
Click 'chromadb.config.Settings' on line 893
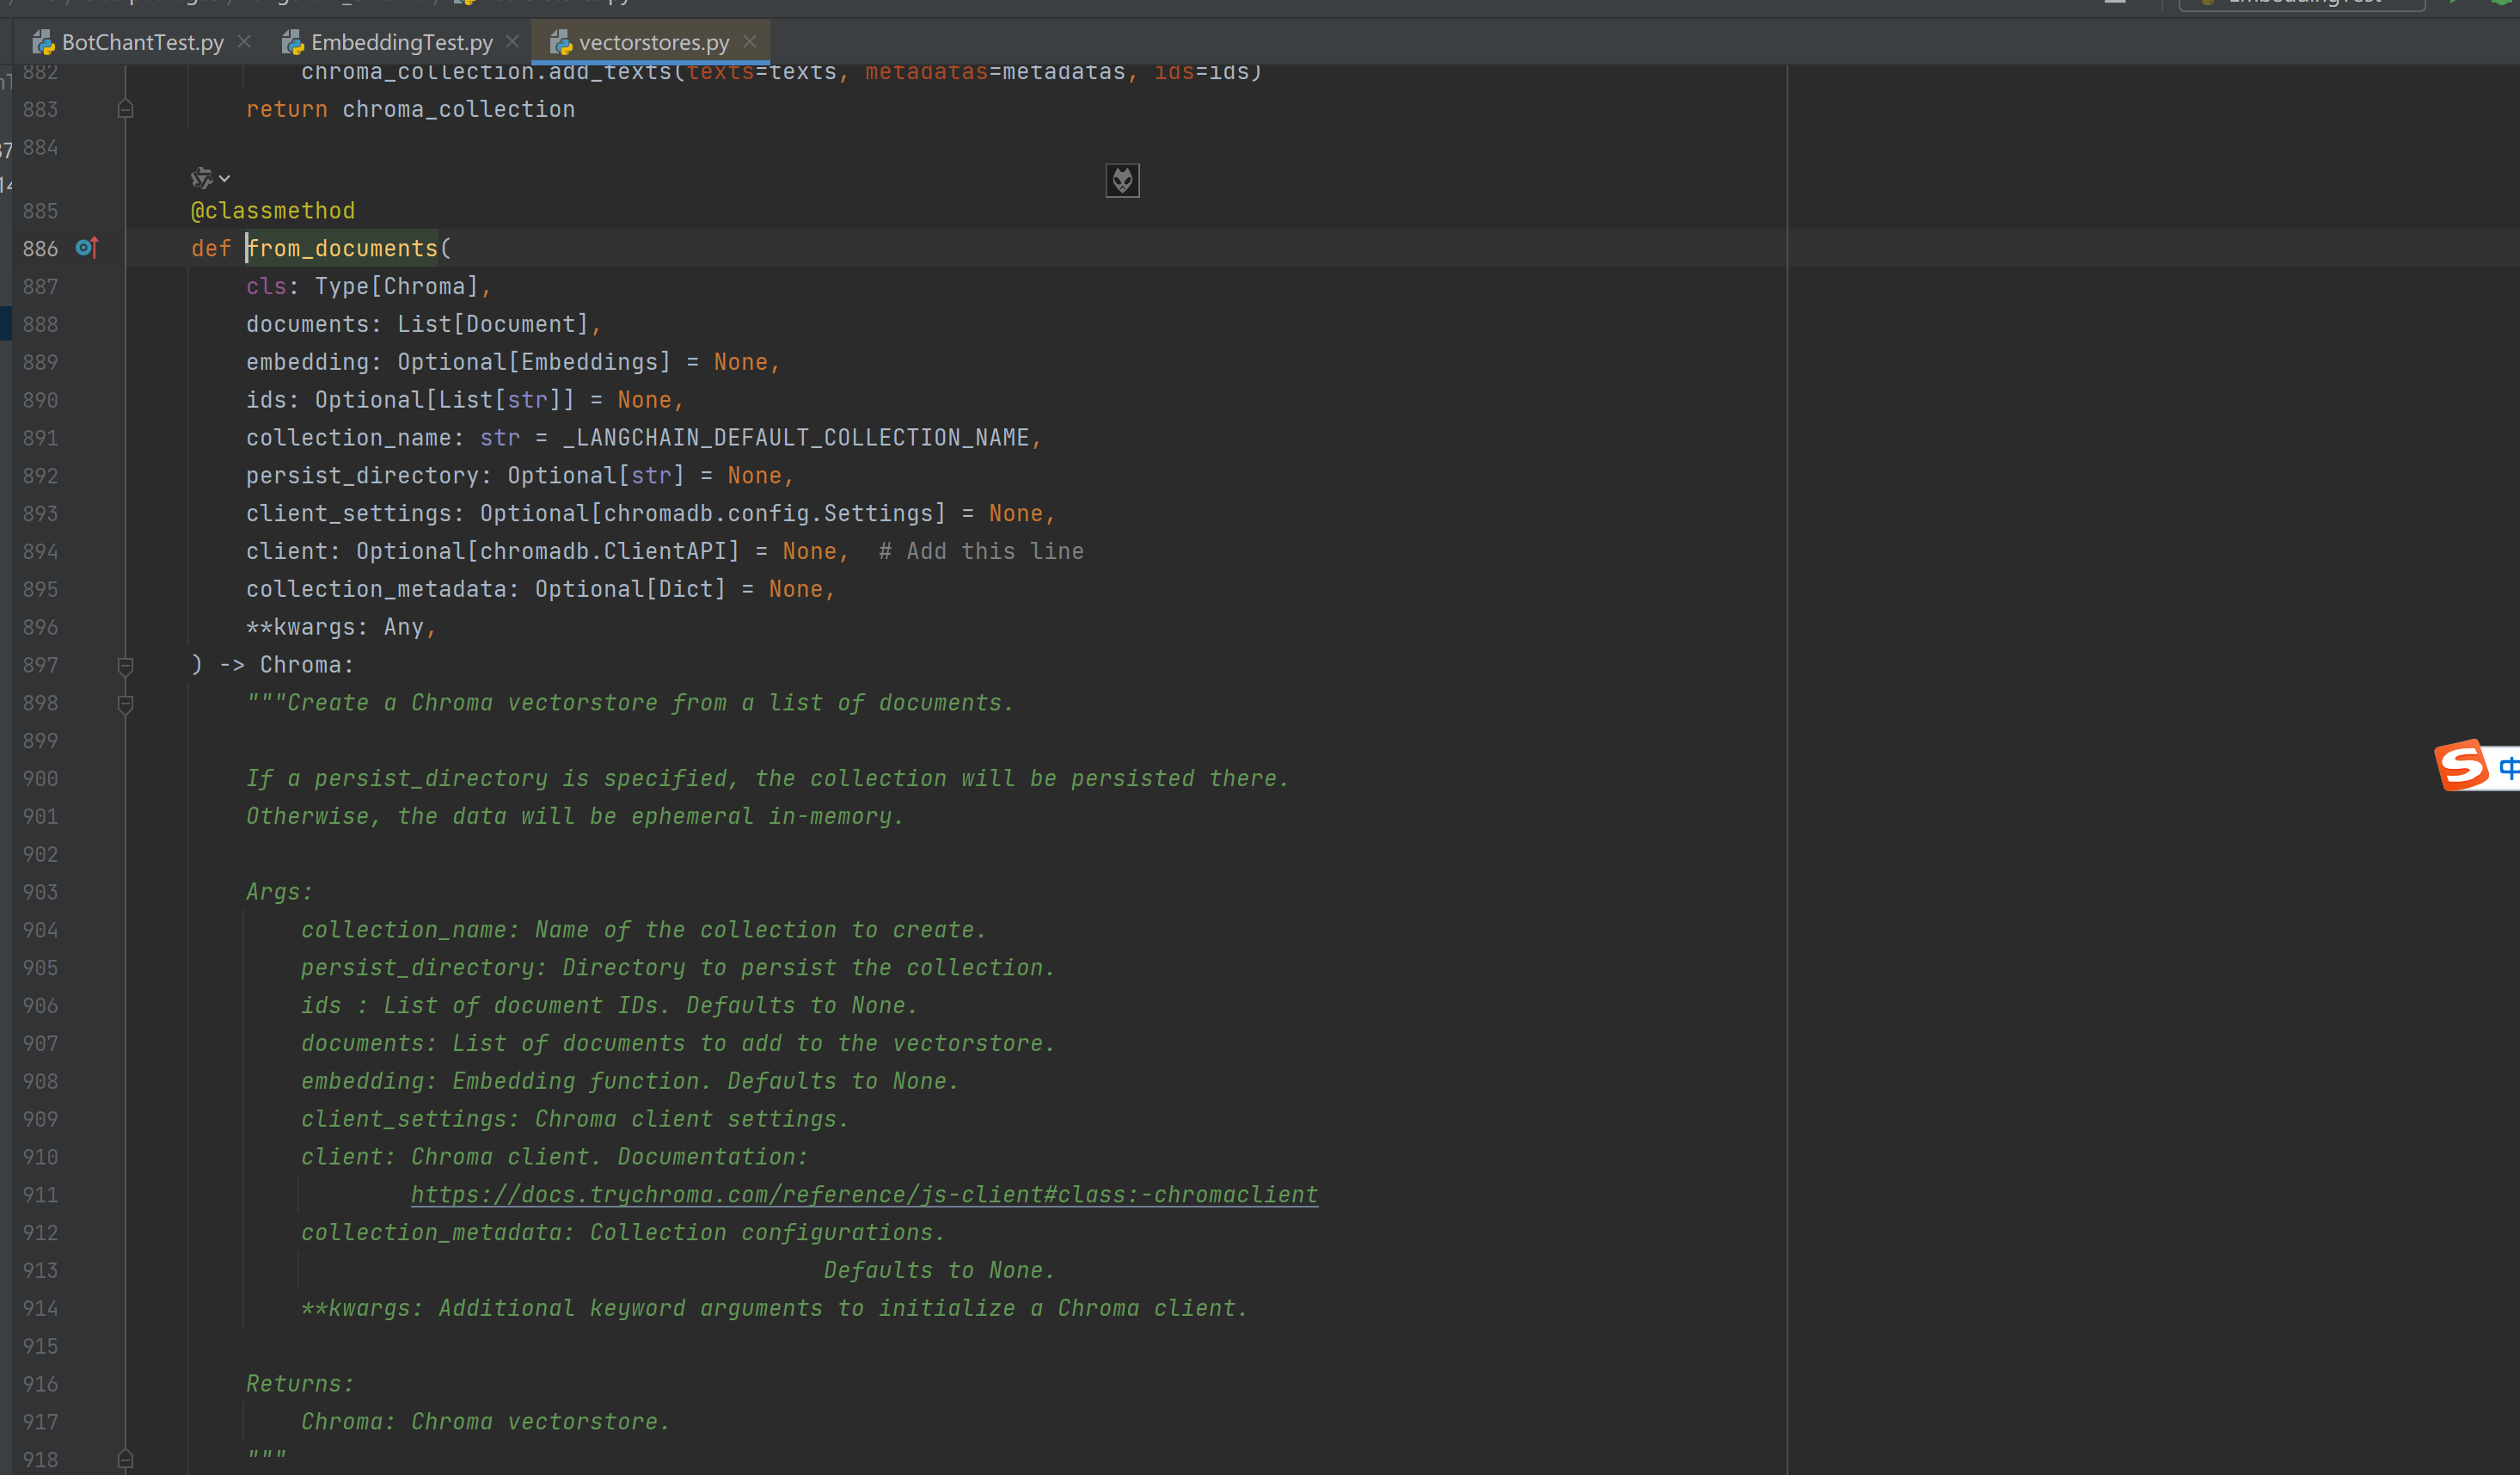pyautogui.click(x=768, y=513)
